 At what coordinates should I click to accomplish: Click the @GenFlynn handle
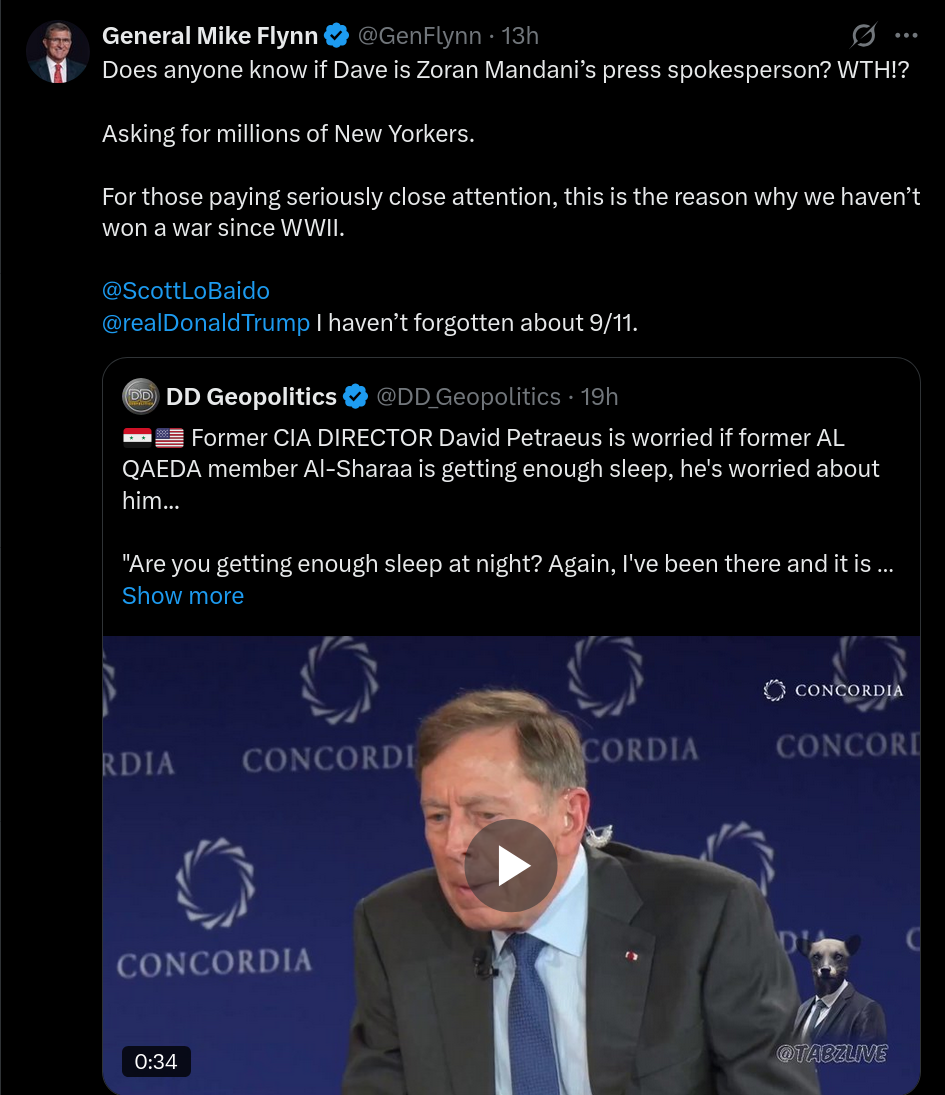(420, 36)
